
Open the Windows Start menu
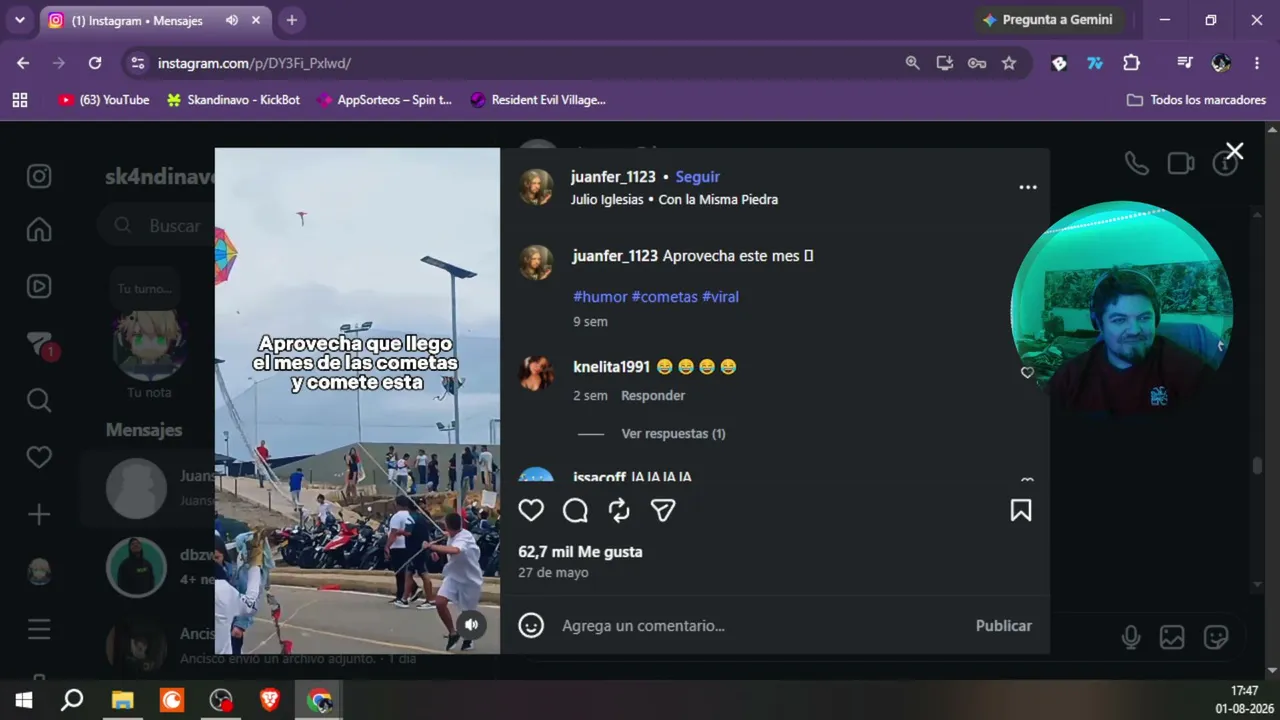[x=24, y=700]
